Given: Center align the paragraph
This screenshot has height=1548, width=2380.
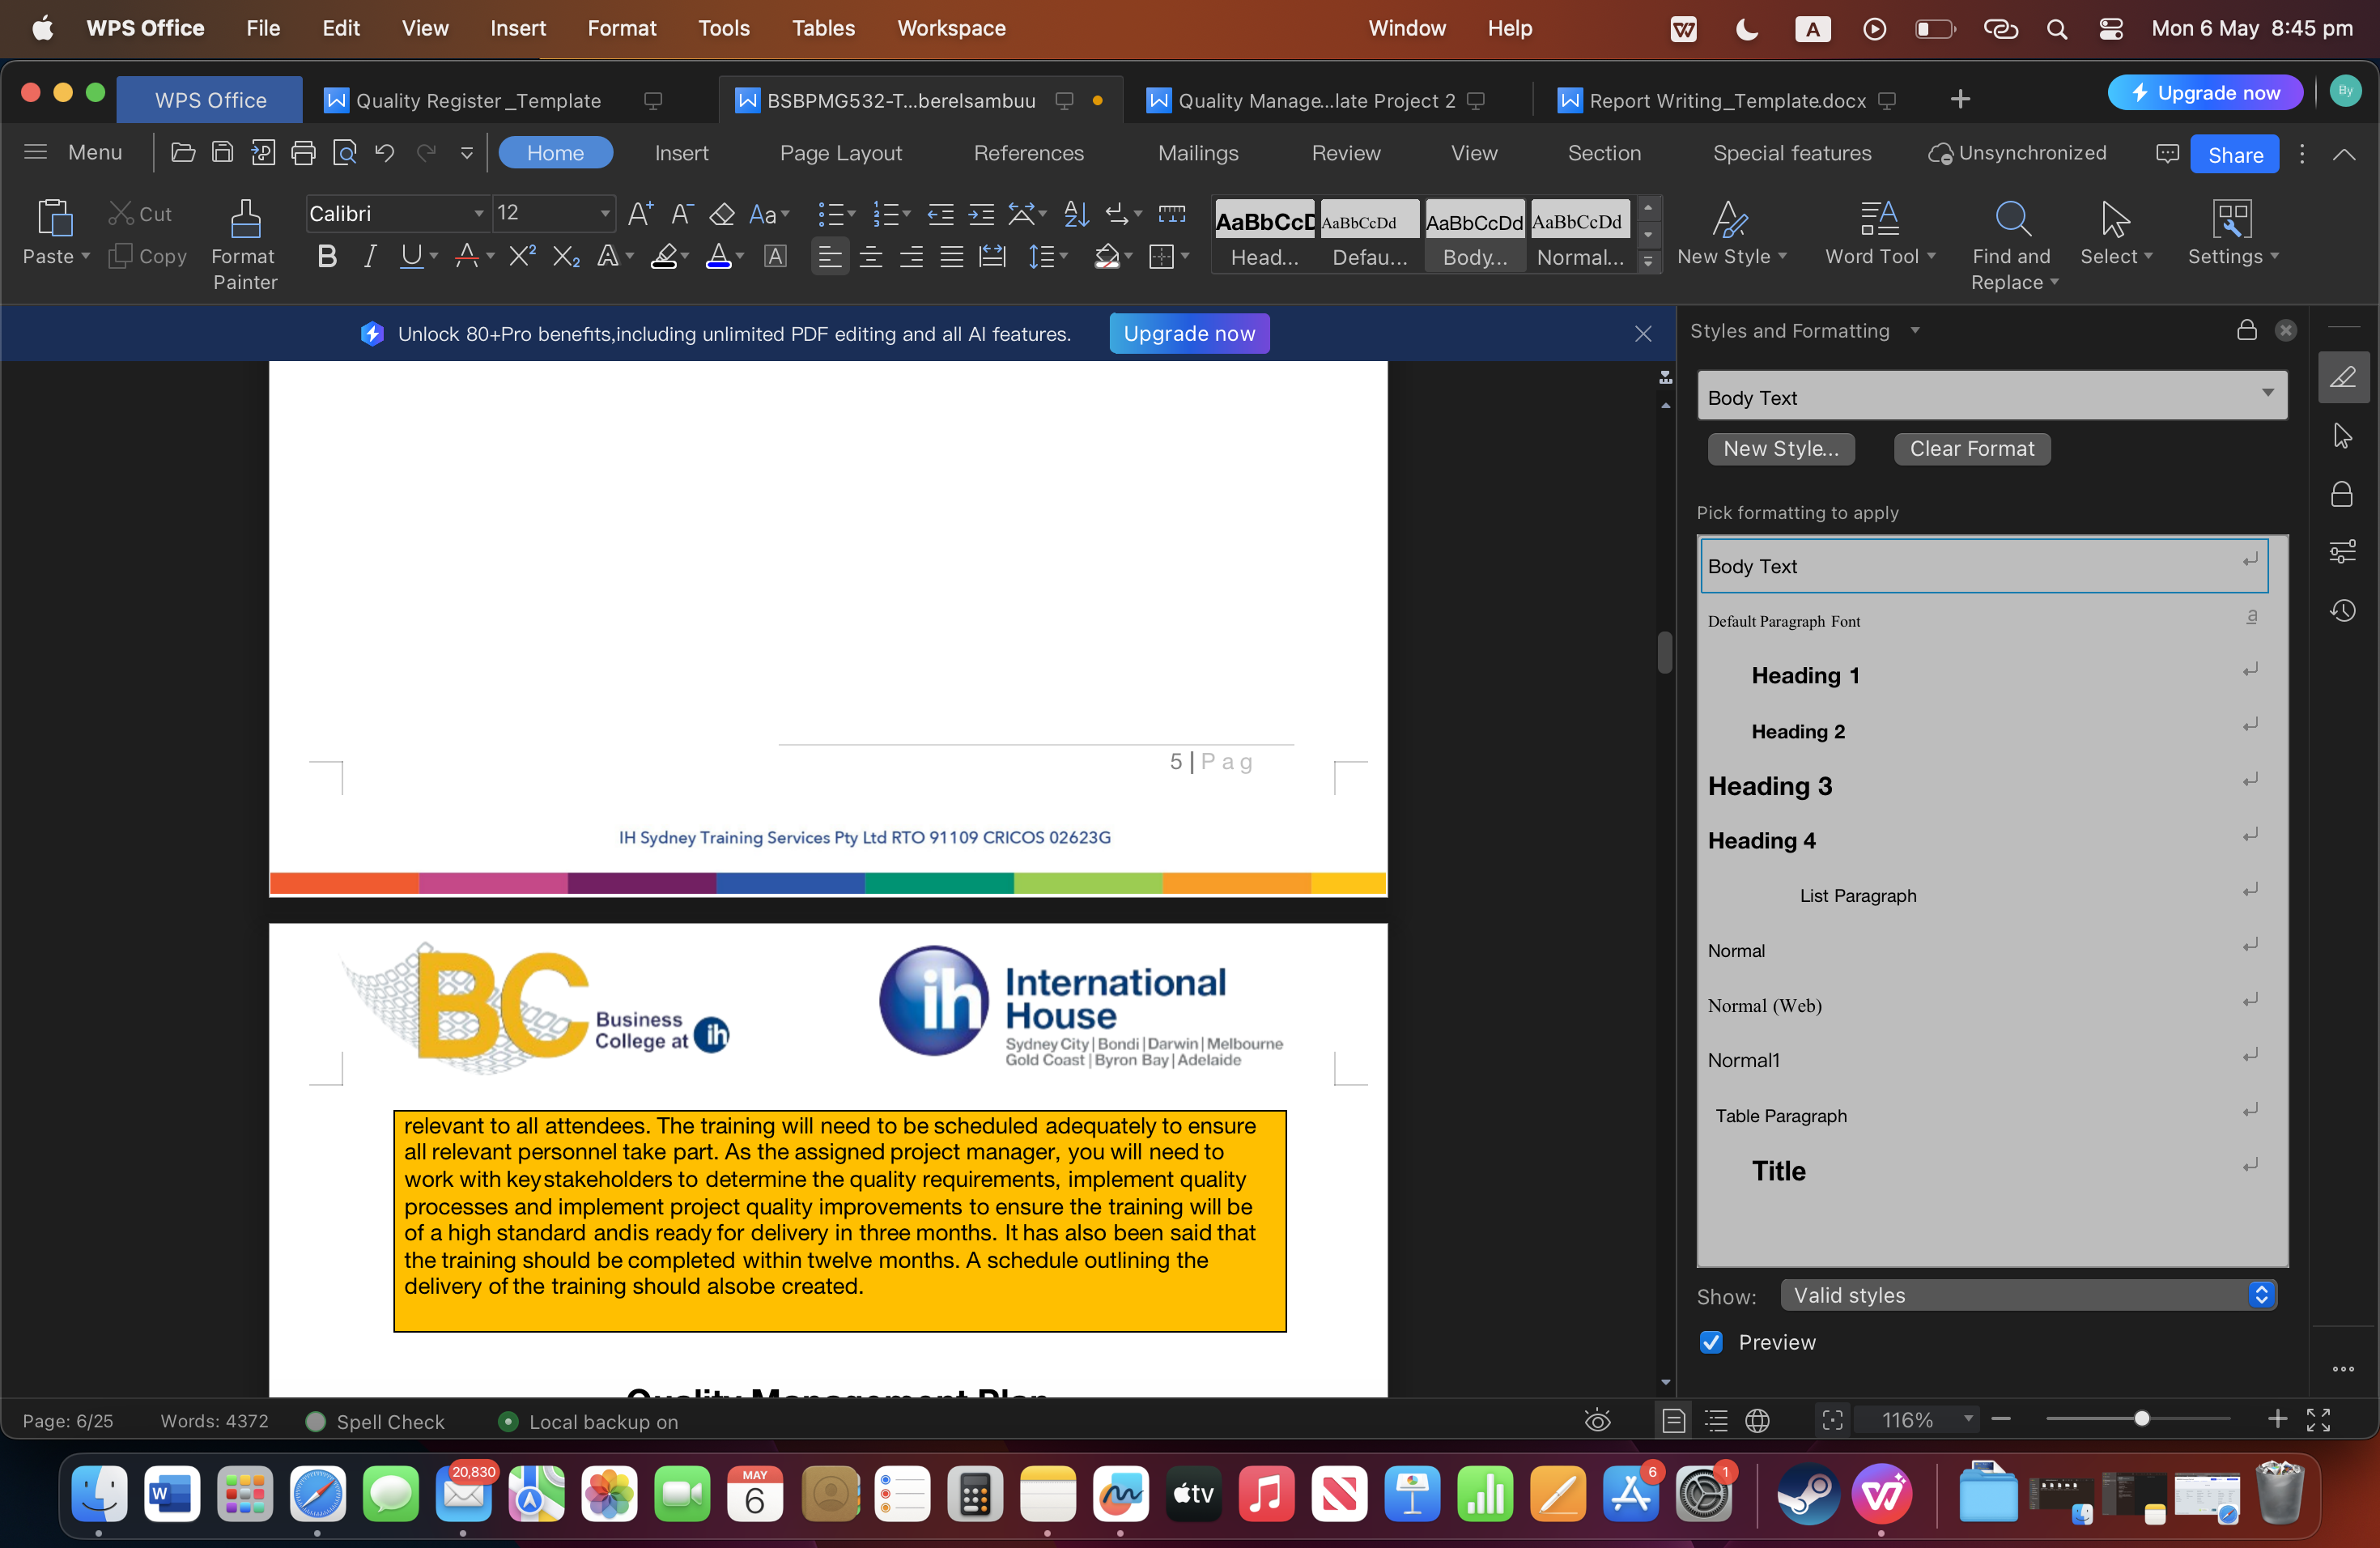Looking at the screenshot, I should click(870, 257).
